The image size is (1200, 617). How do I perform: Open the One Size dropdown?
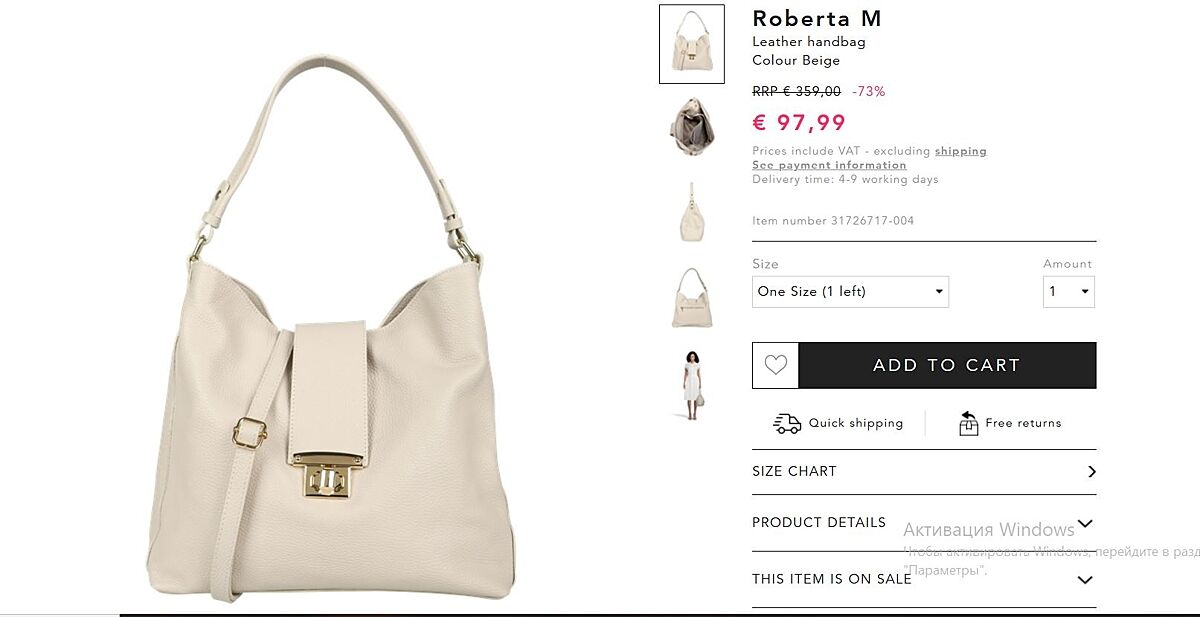850,292
